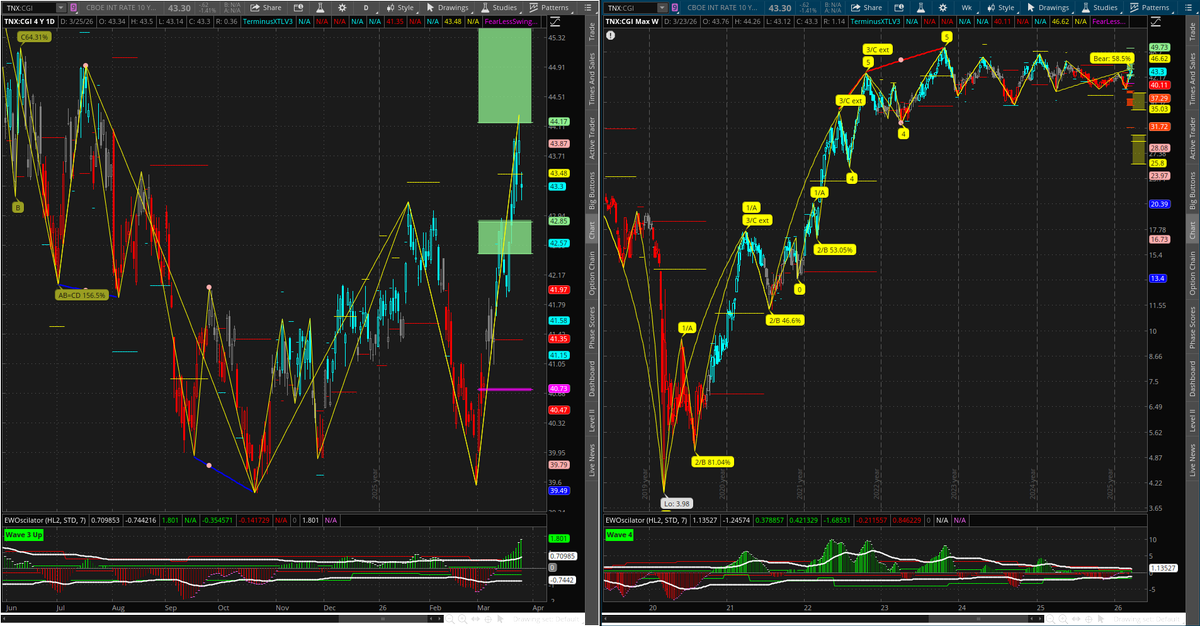Image resolution: width=1200 pixels, height=626 pixels.
Task: Open the right chart news/calendar icon
Action: pos(899,8)
